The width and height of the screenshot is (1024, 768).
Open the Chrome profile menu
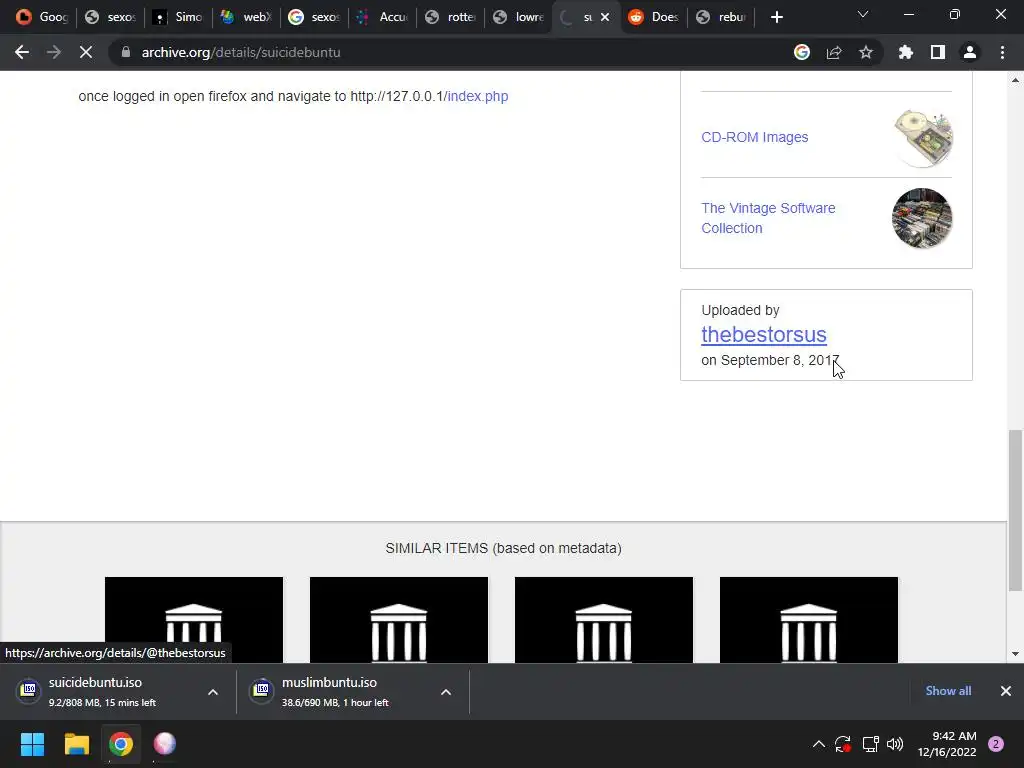pyautogui.click(x=970, y=52)
